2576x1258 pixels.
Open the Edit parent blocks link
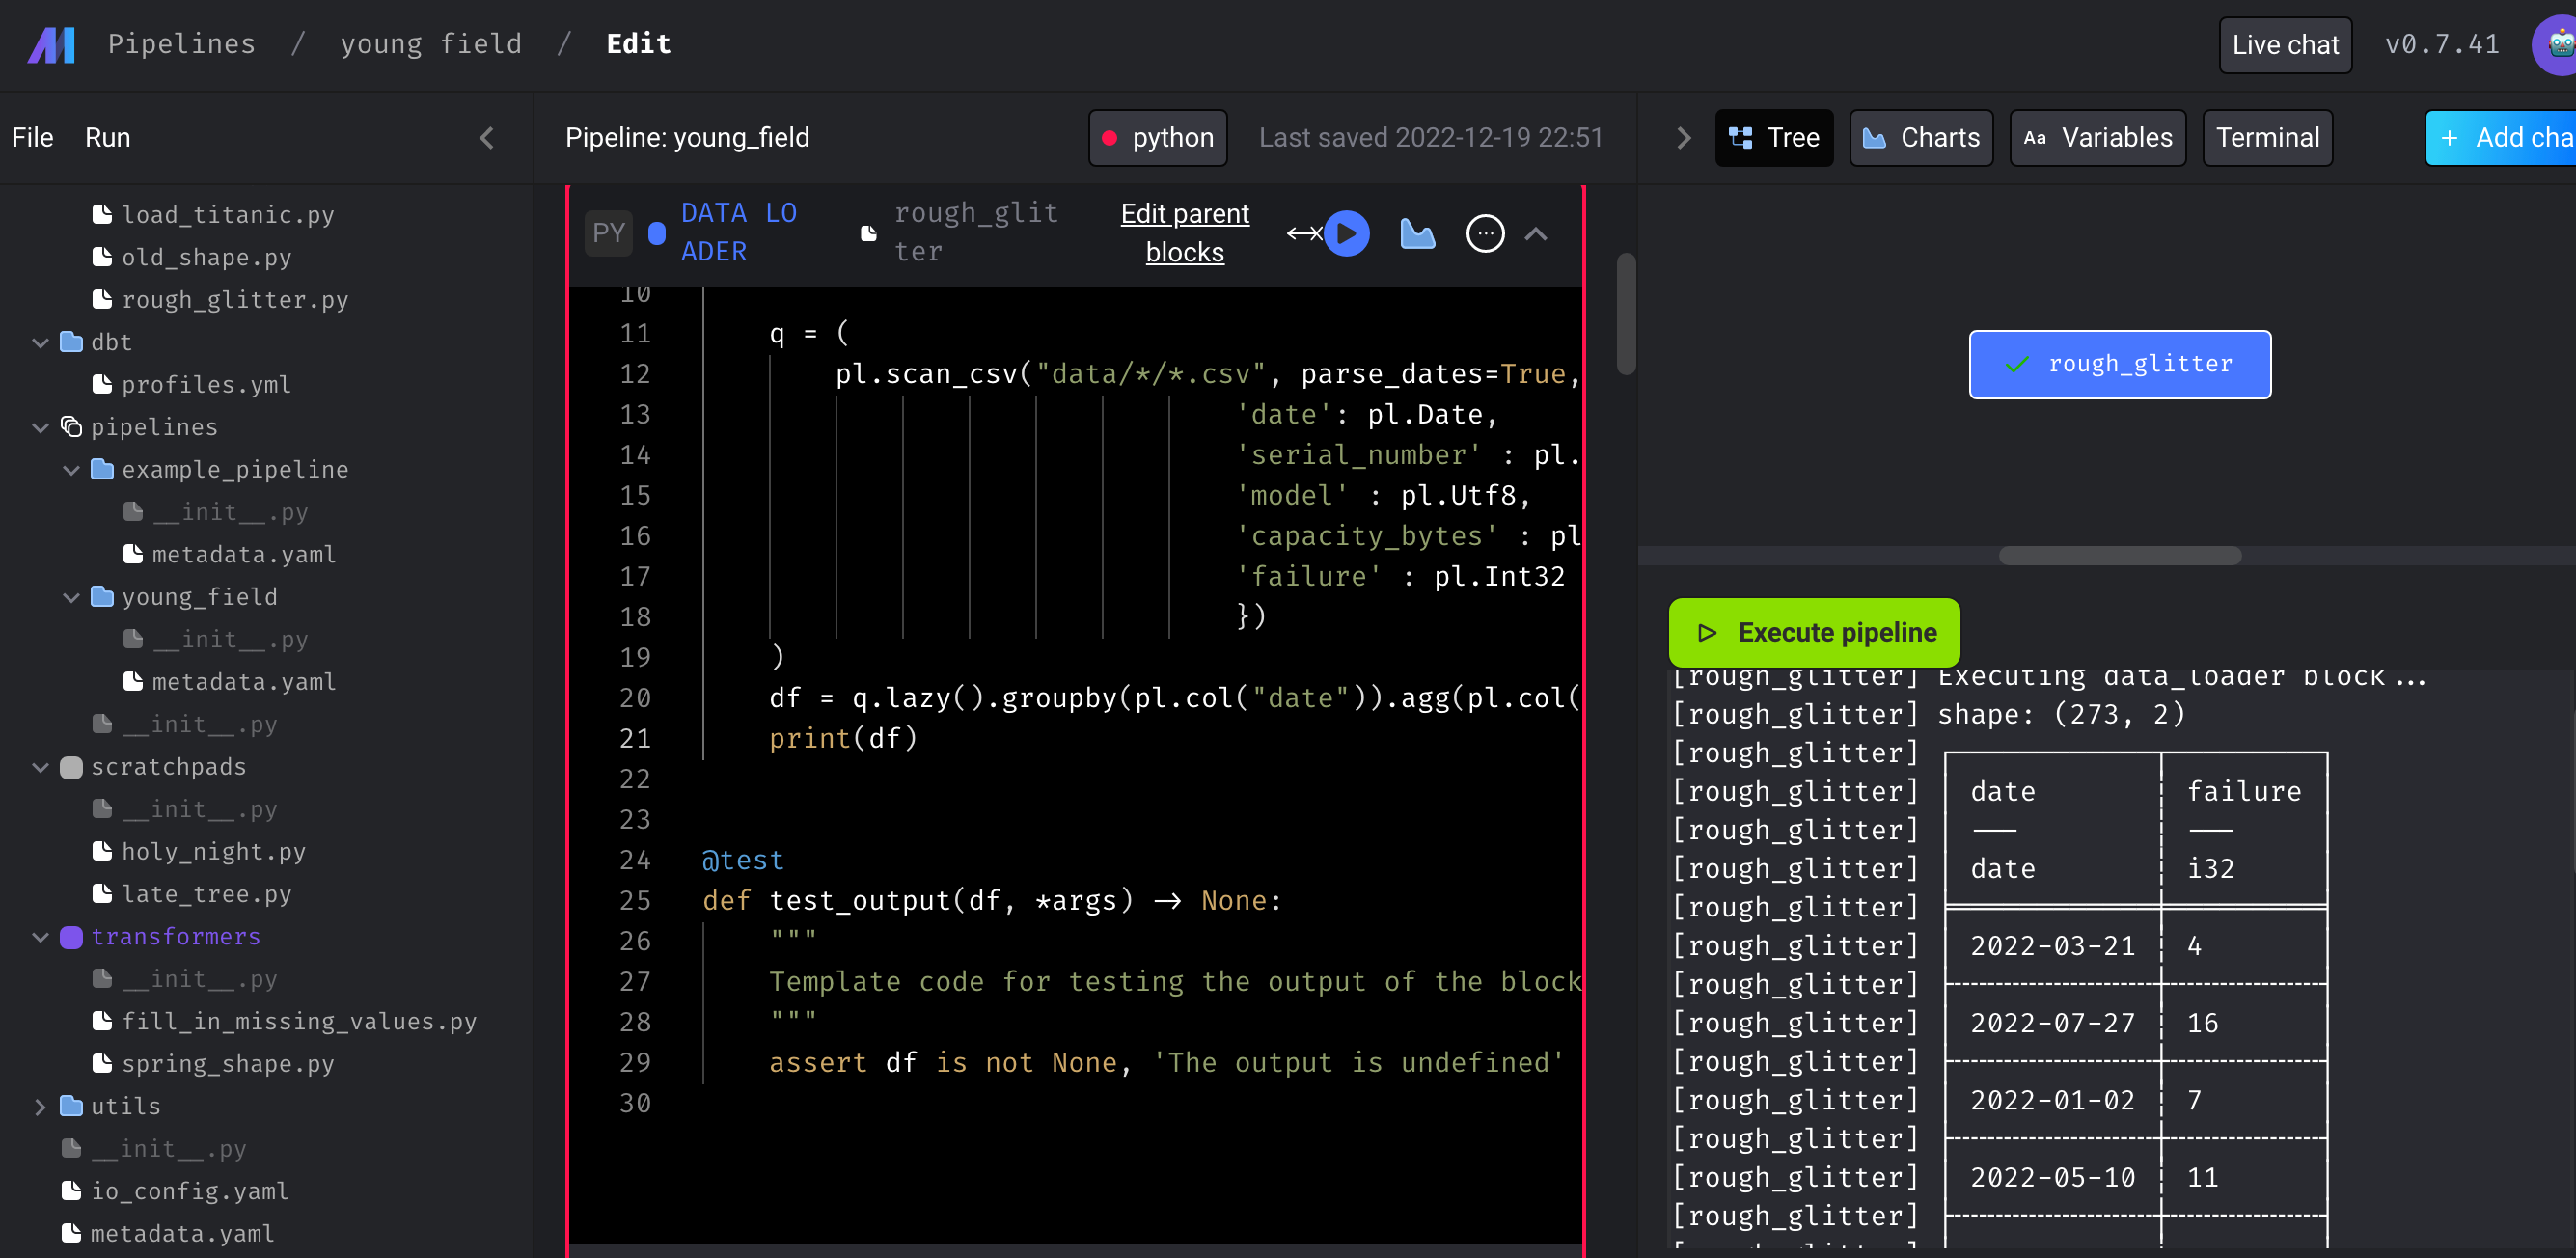[1184, 232]
